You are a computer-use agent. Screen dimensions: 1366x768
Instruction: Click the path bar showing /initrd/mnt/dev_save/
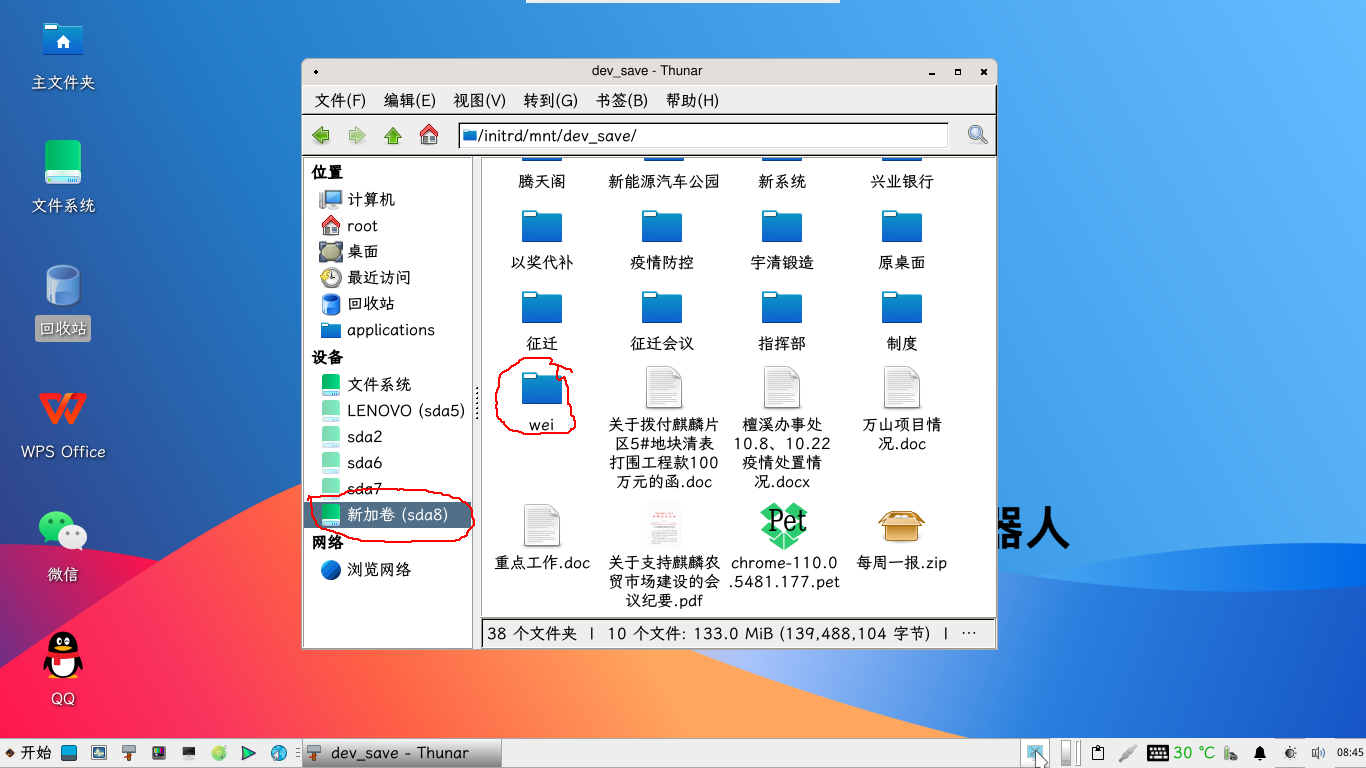(x=703, y=135)
